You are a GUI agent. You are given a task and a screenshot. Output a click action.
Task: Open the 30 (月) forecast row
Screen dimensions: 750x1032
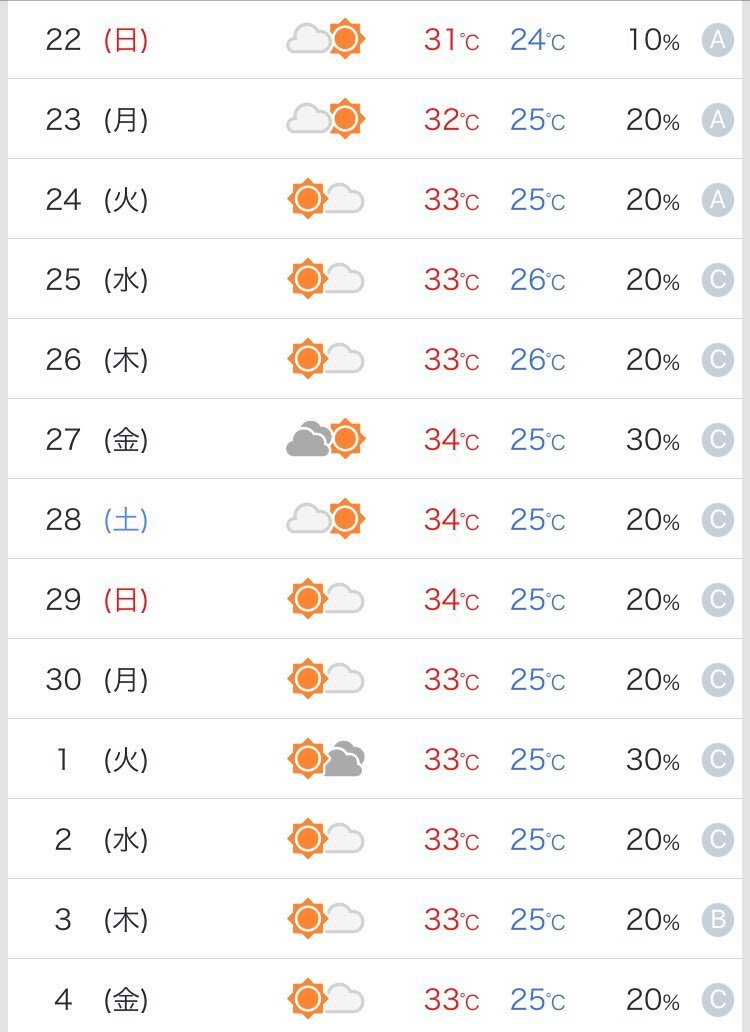(x=375, y=679)
